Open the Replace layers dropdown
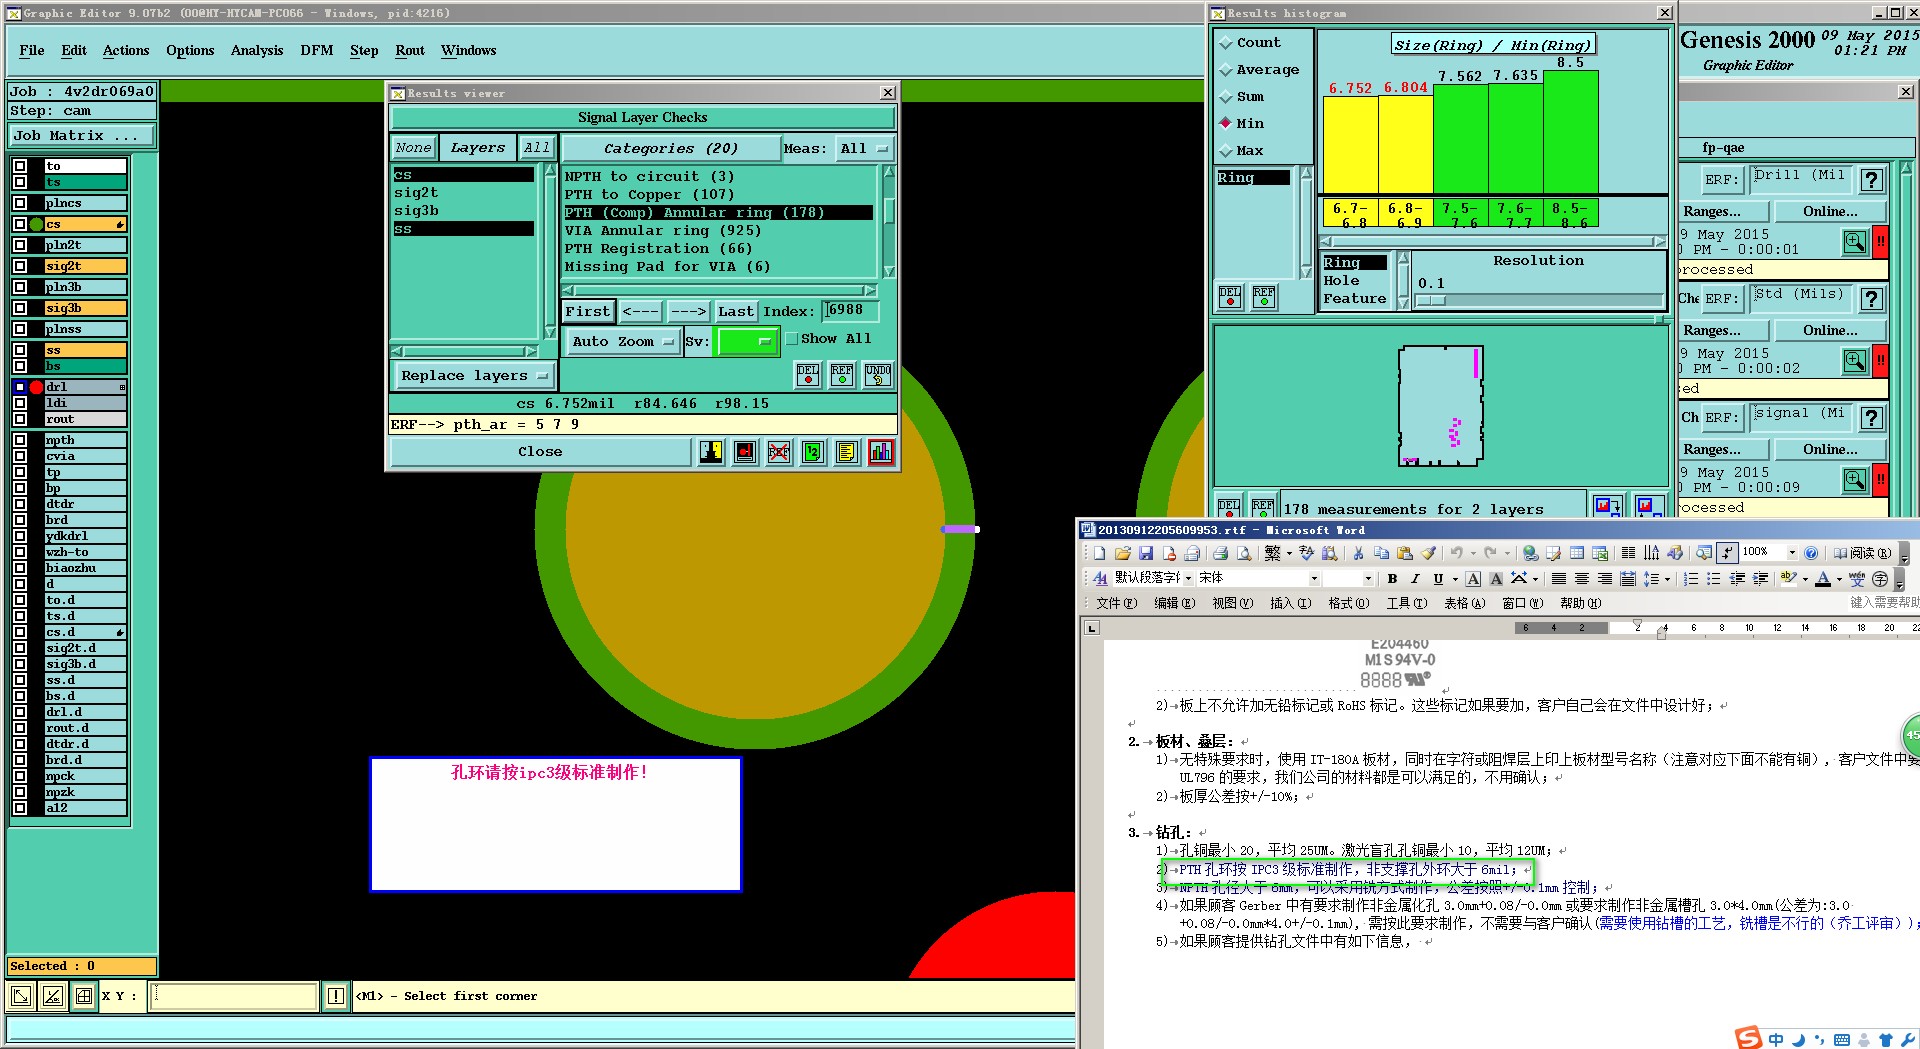Image resolution: width=1920 pixels, height=1049 pixels. 474,376
